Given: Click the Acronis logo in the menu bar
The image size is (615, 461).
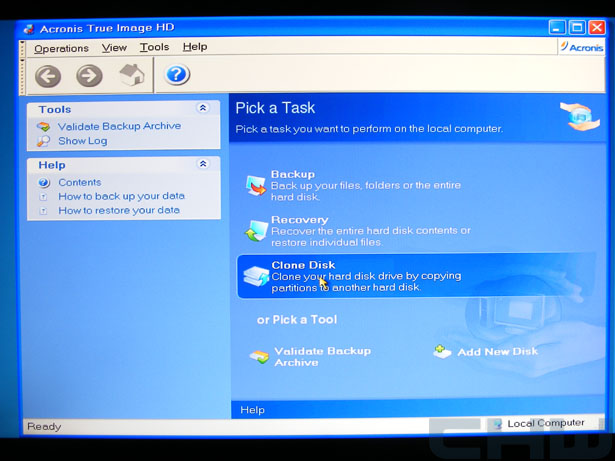Looking at the screenshot, I should 582,47.
